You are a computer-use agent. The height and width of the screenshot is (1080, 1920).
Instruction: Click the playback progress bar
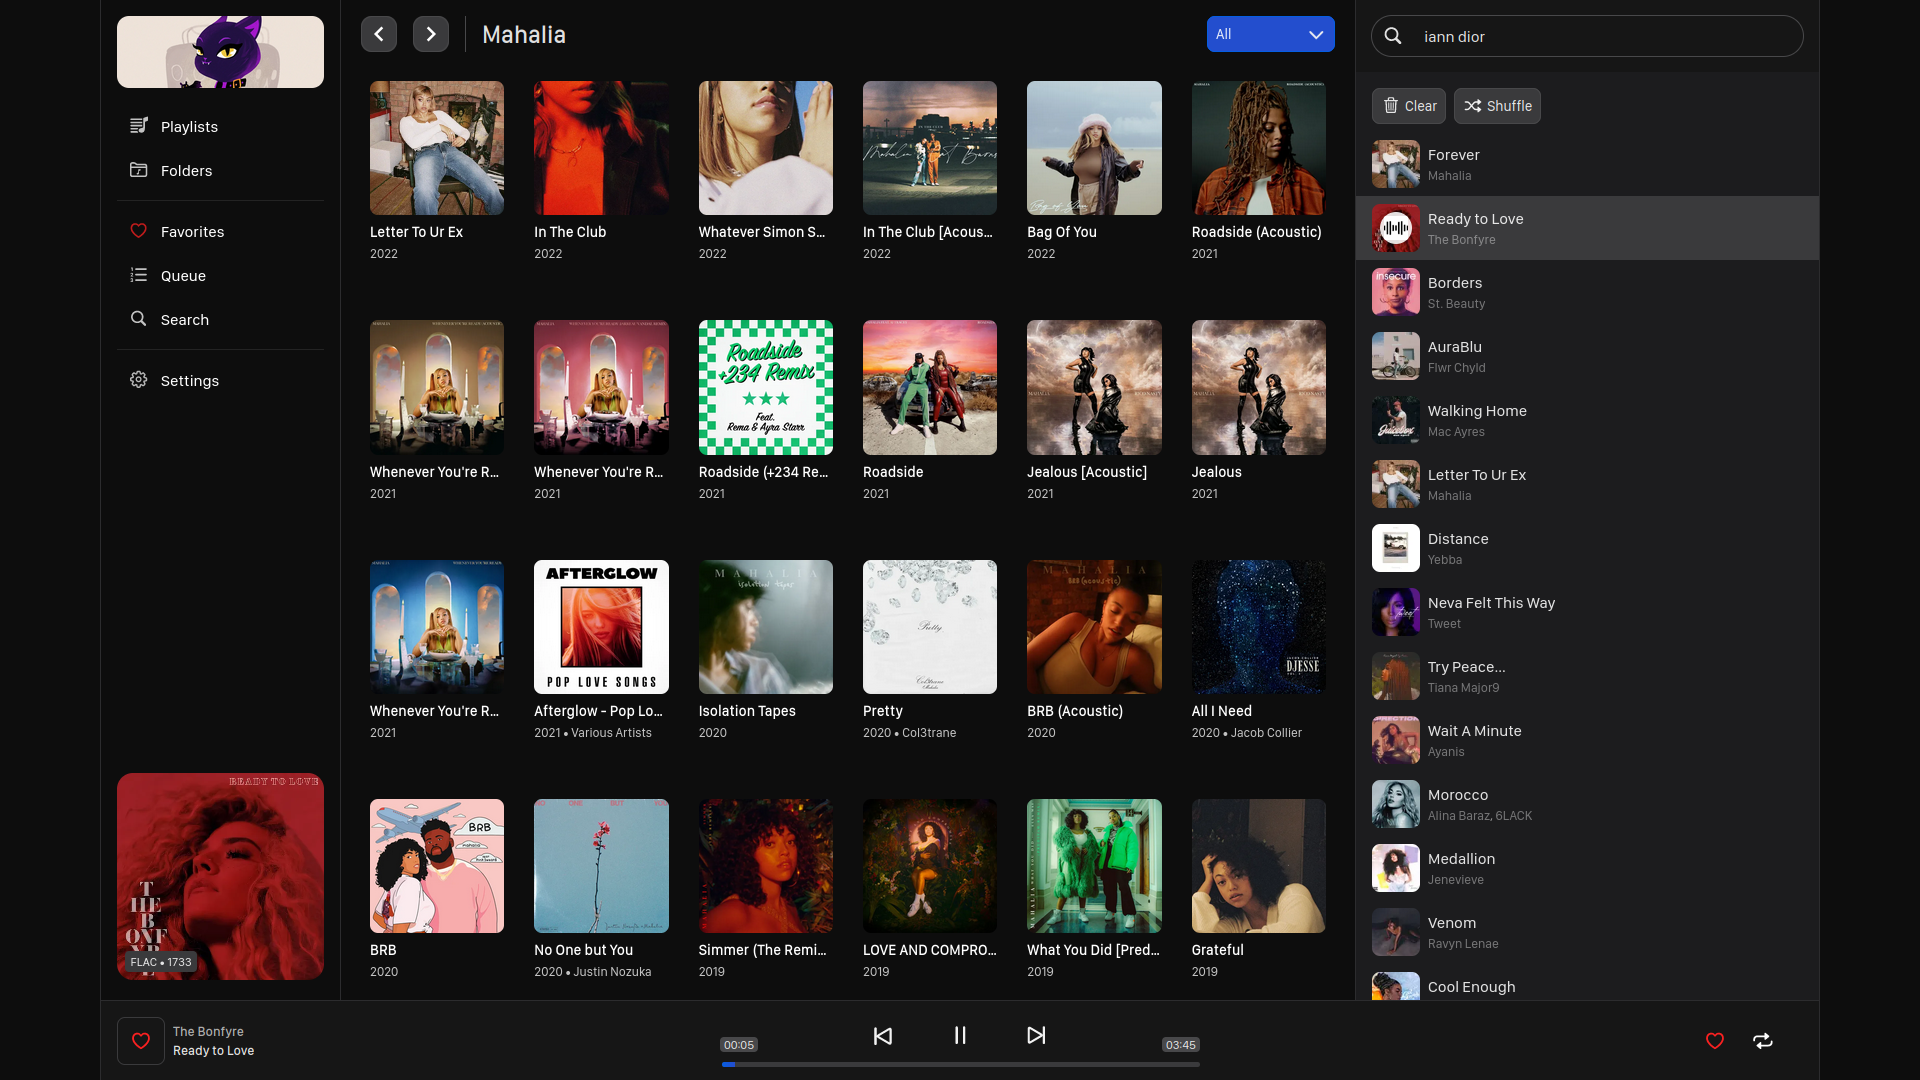click(x=960, y=1064)
